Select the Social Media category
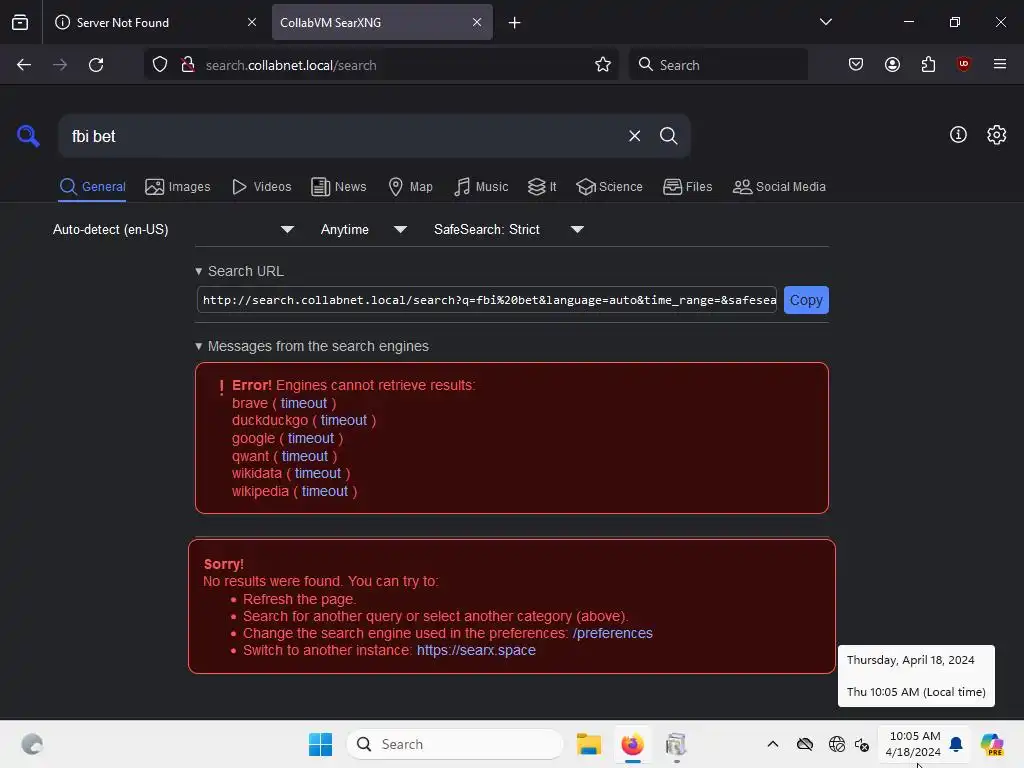The image size is (1024, 768). pos(779,187)
